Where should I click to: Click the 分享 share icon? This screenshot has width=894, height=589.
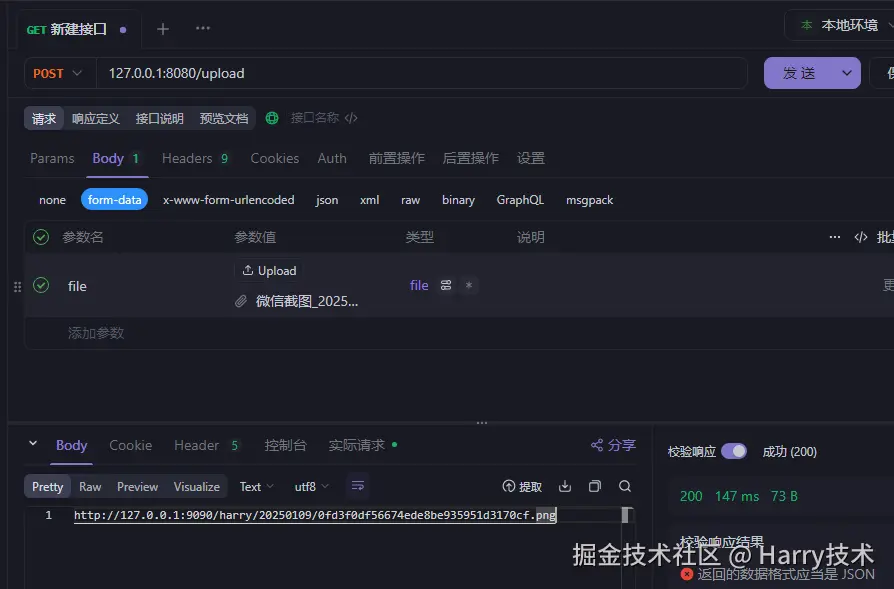tap(613, 445)
